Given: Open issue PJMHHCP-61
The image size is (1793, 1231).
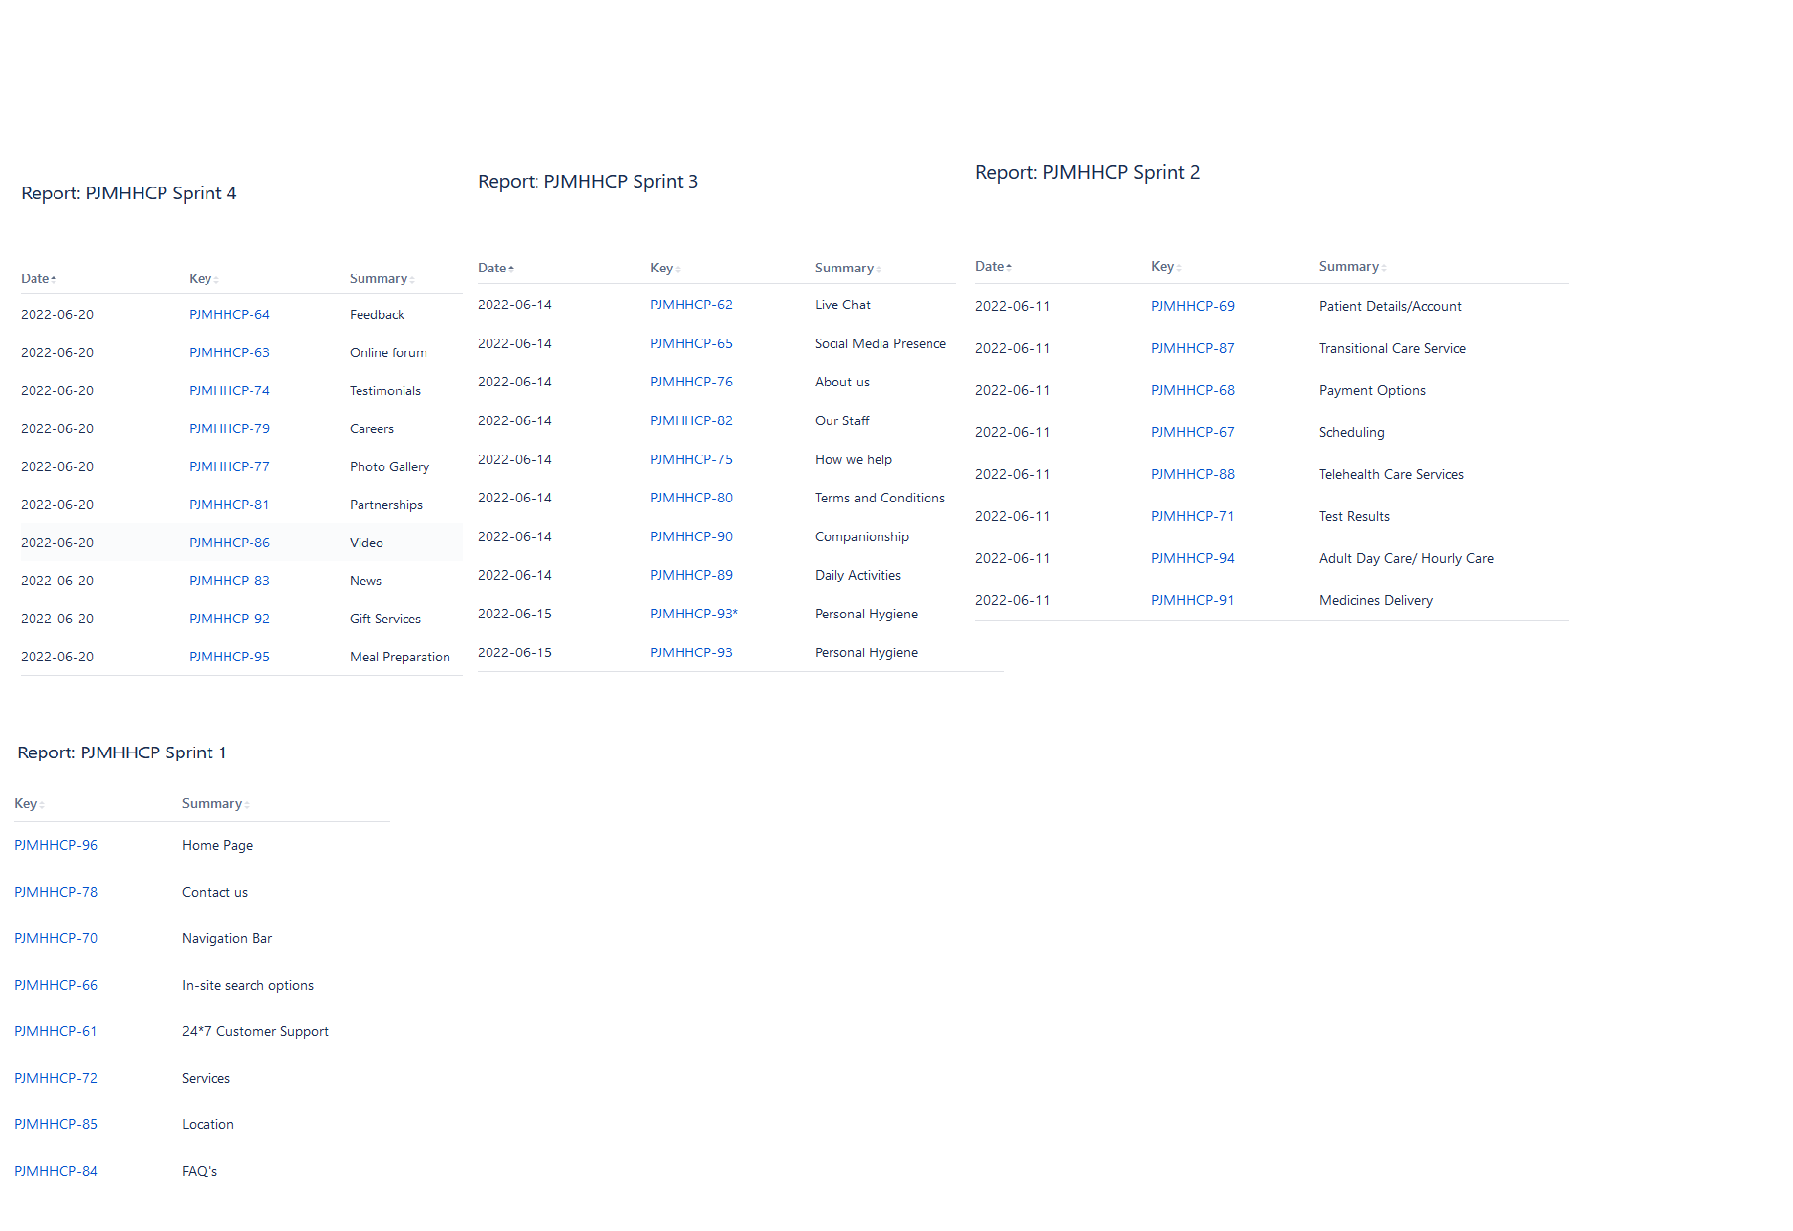Looking at the screenshot, I should (x=56, y=1032).
